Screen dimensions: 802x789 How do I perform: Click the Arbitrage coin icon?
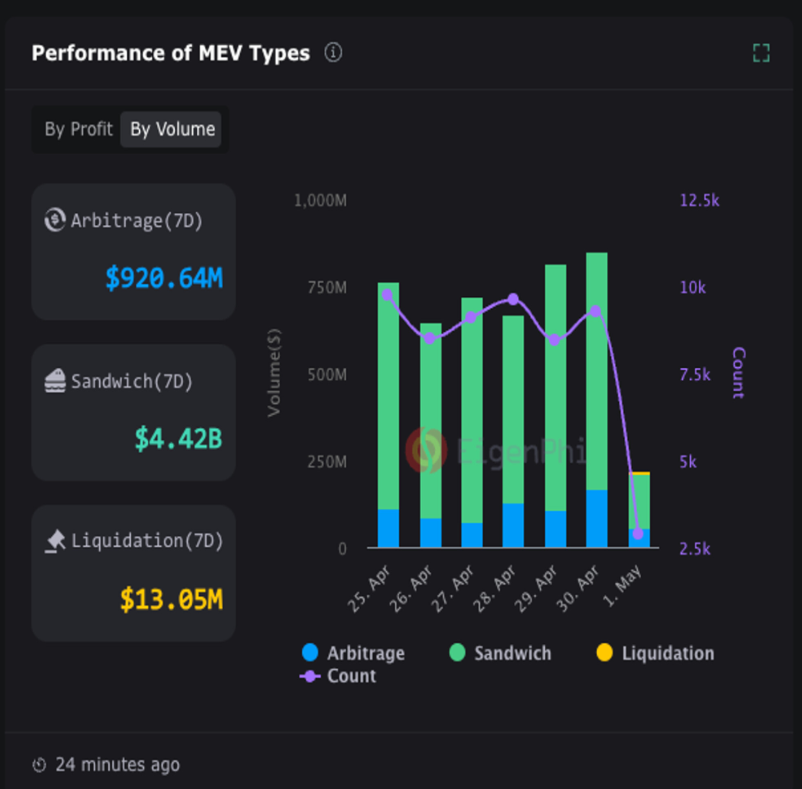(56, 220)
